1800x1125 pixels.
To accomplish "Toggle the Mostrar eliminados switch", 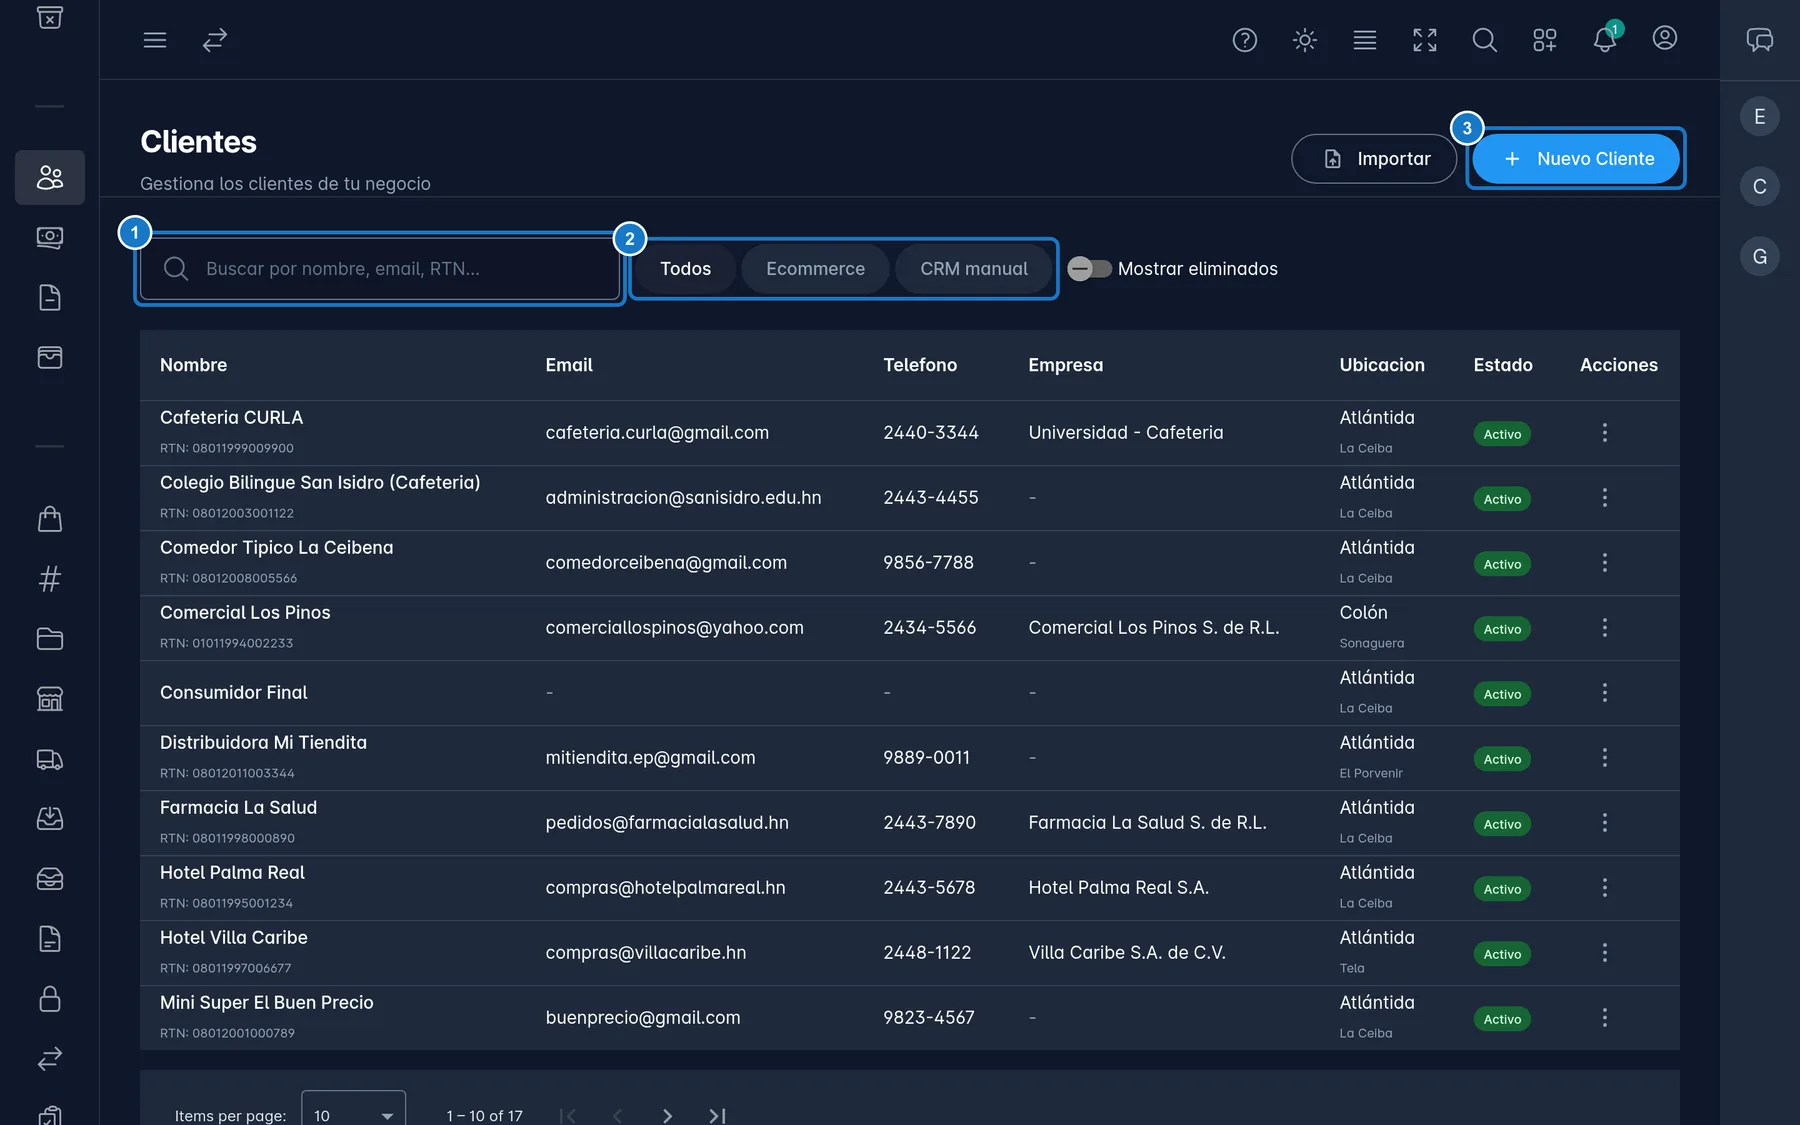I will (x=1090, y=268).
